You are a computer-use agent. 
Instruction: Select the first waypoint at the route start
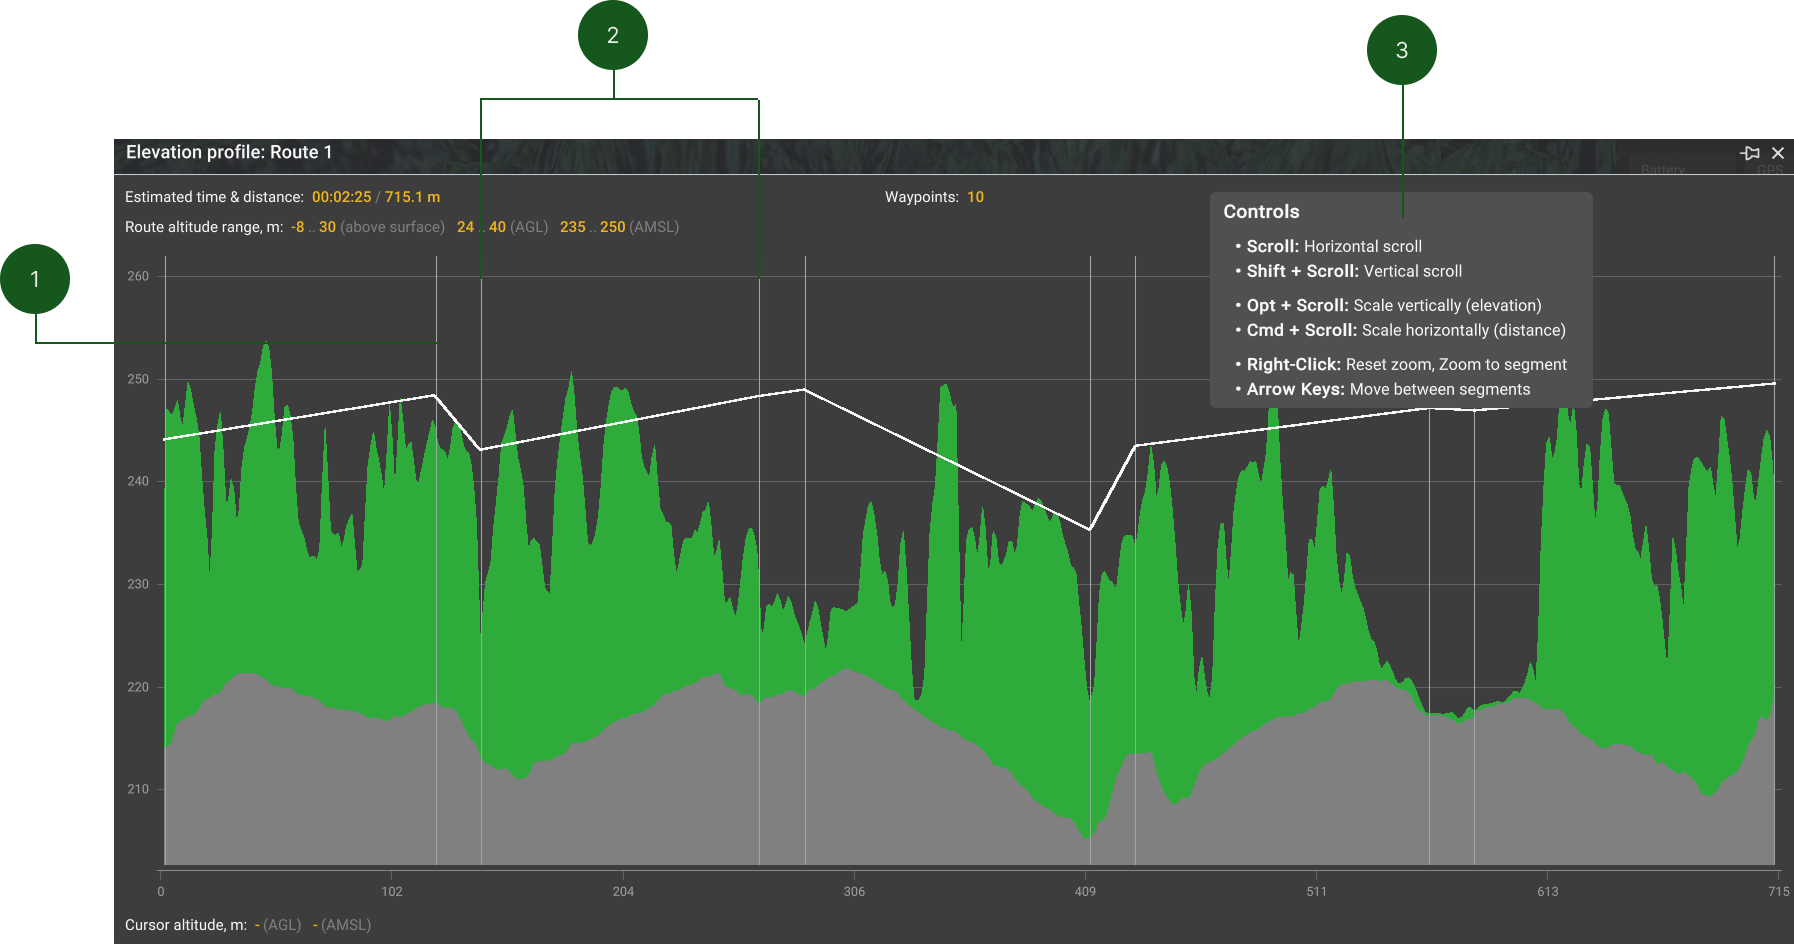(165, 439)
